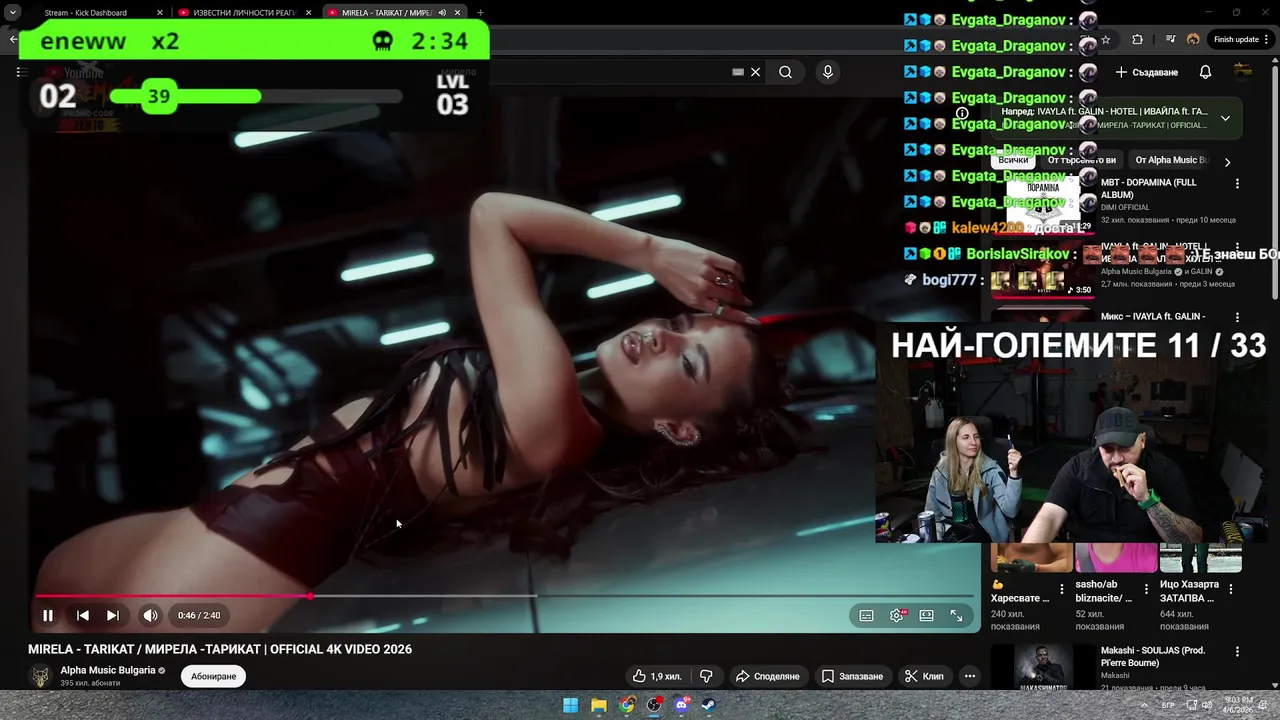1280x720 pixels.
Task: Open MBT - DOPAMINA (FULL ALBUM) video
Action: (x=1148, y=188)
